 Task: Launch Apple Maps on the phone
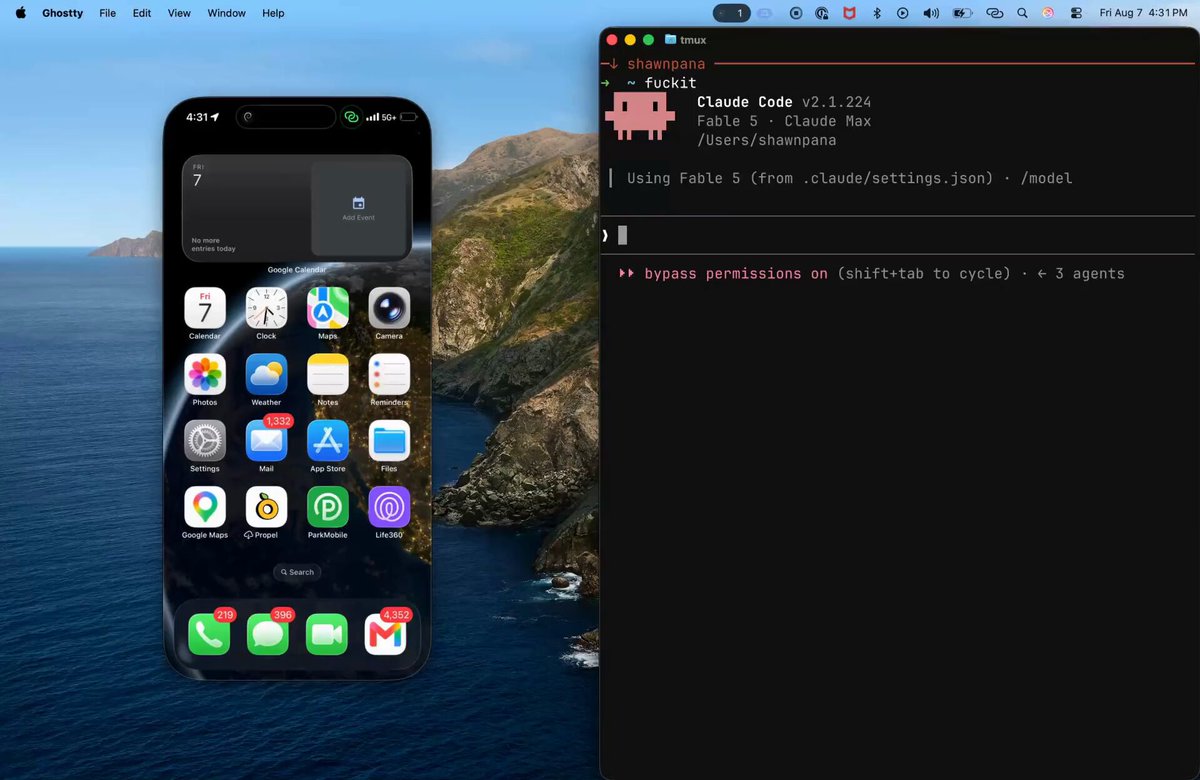click(x=328, y=308)
